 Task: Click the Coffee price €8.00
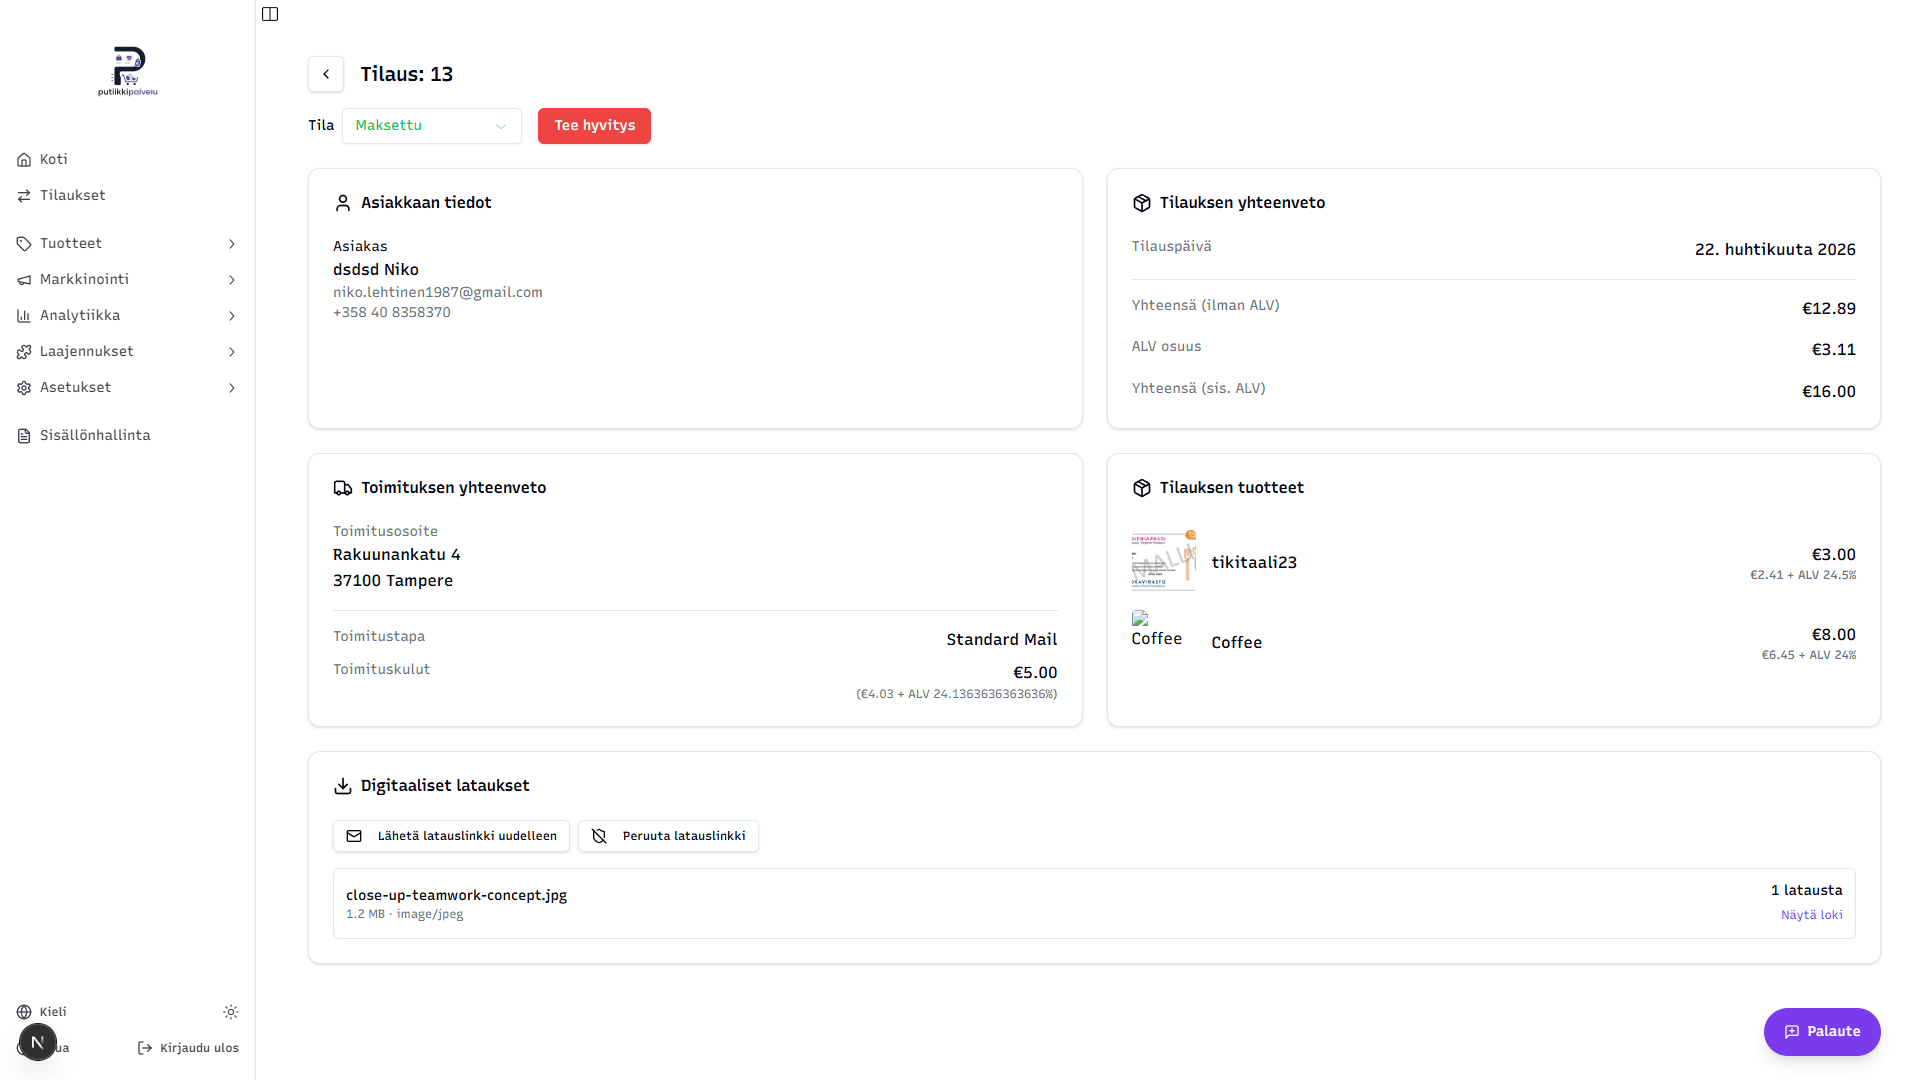(x=1833, y=634)
